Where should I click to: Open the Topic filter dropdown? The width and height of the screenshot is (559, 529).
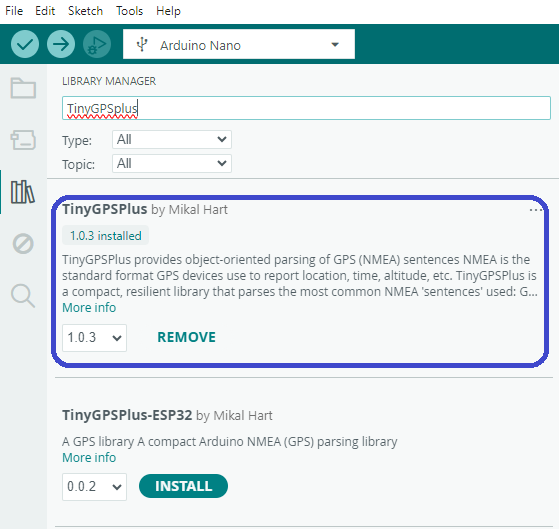[172, 164]
